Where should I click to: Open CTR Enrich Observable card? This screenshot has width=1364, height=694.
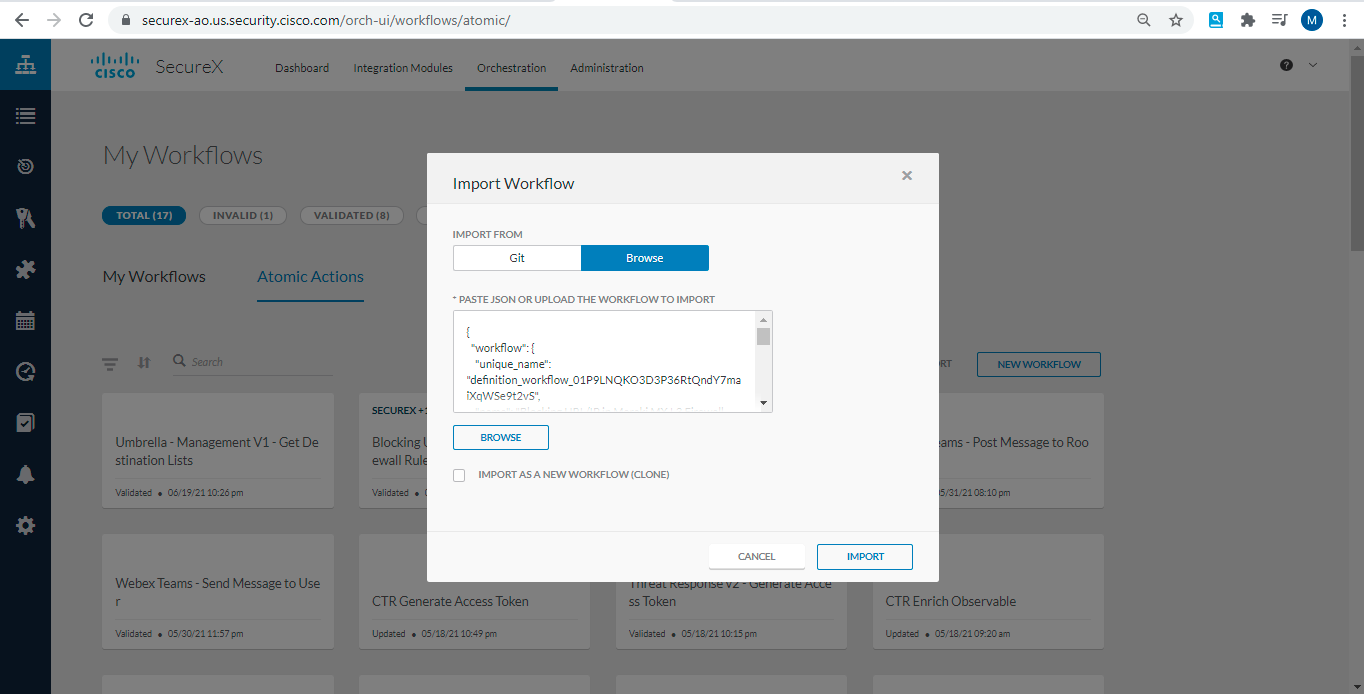(x=988, y=591)
